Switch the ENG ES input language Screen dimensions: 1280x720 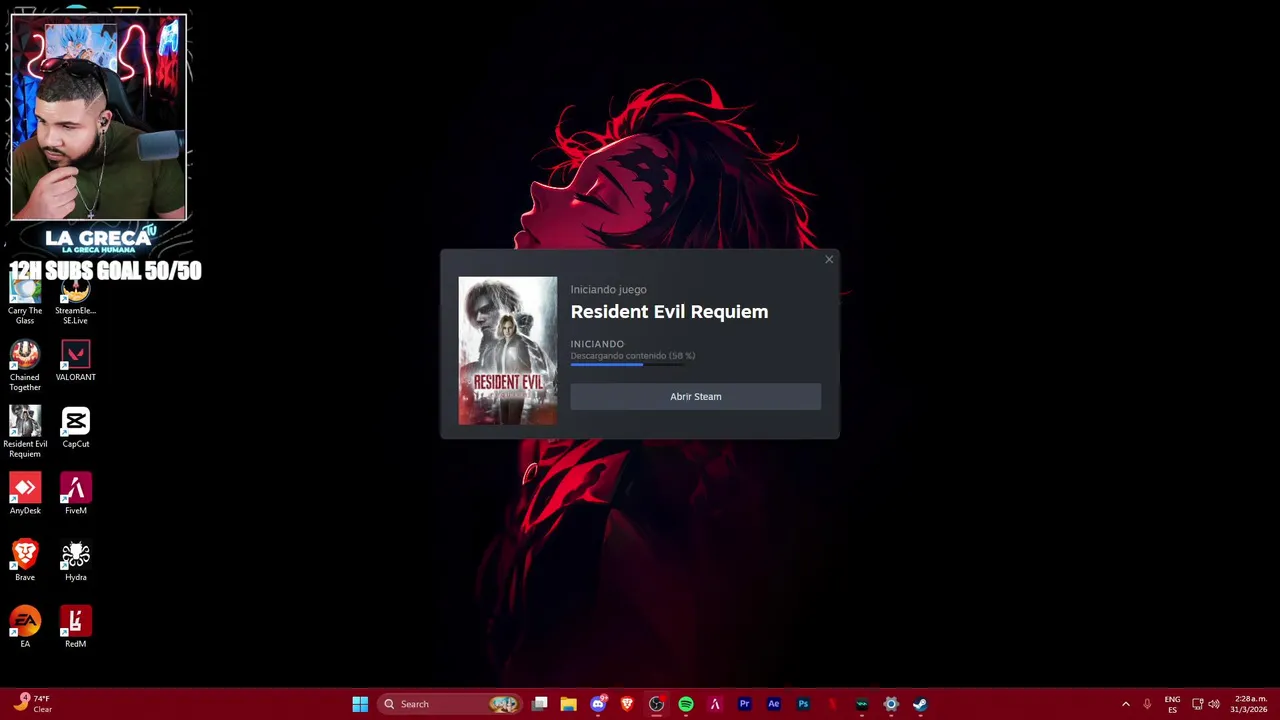pyautogui.click(x=1172, y=704)
